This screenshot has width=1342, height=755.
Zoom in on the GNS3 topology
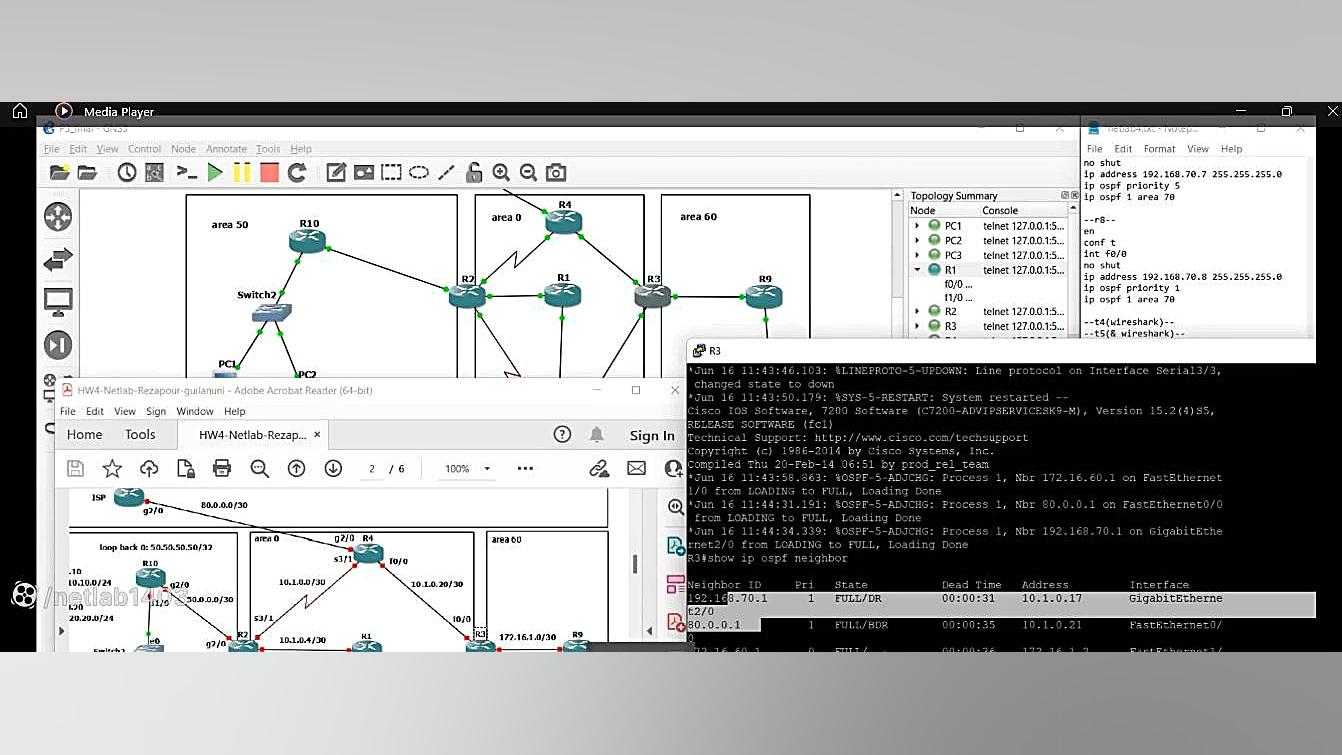pos(501,172)
